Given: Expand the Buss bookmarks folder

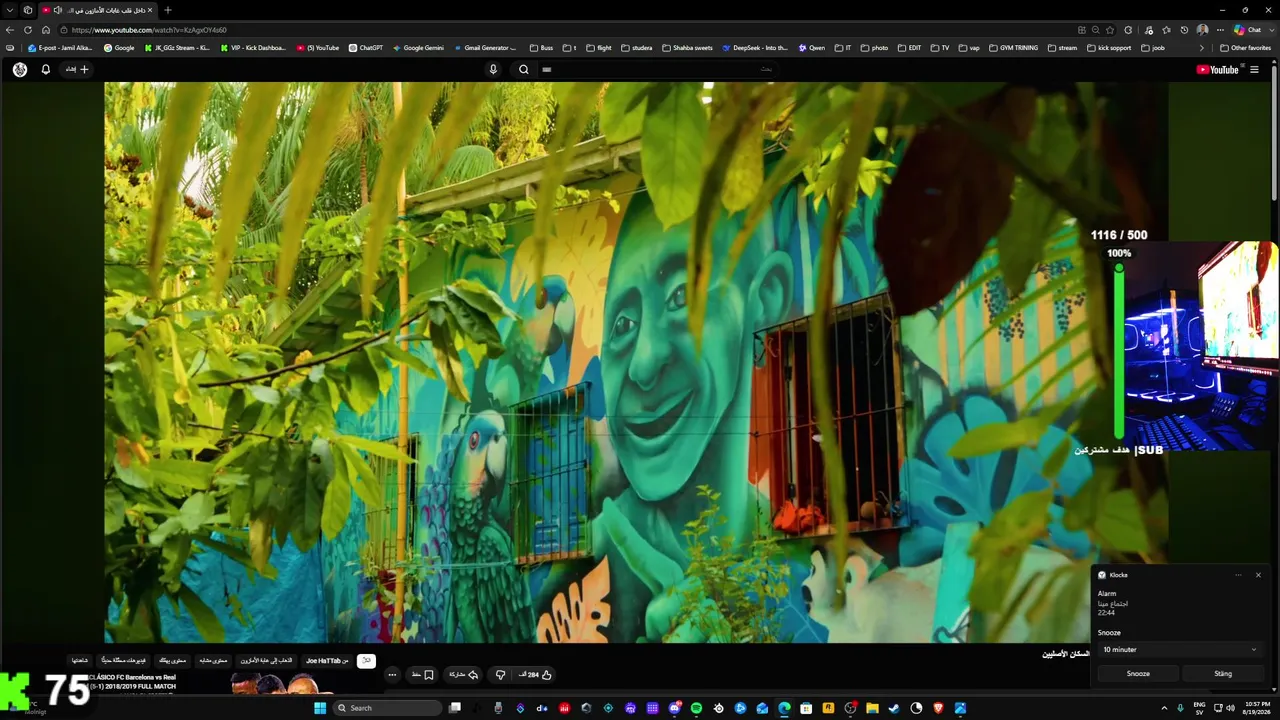Looking at the screenshot, I should (541, 48).
